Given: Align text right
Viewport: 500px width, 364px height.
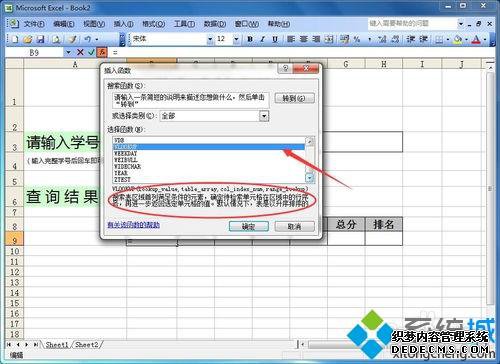Looking at the screenshot, I should 316,39.
